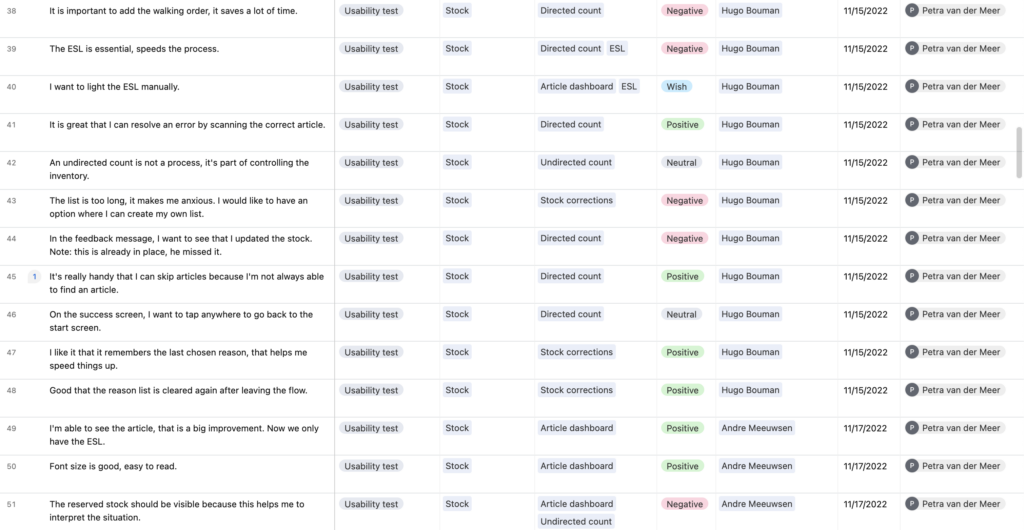Image resolution: width=1024 pixels, height=530 pixels.
Task: Select row number 46
Action: coord(12,315)
